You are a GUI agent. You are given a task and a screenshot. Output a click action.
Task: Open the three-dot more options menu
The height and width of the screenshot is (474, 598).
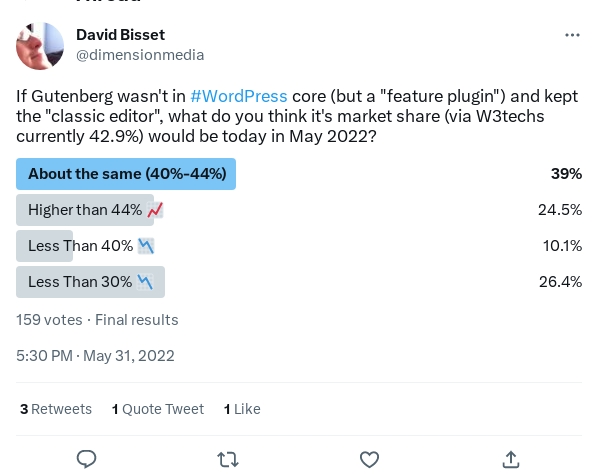572,35
